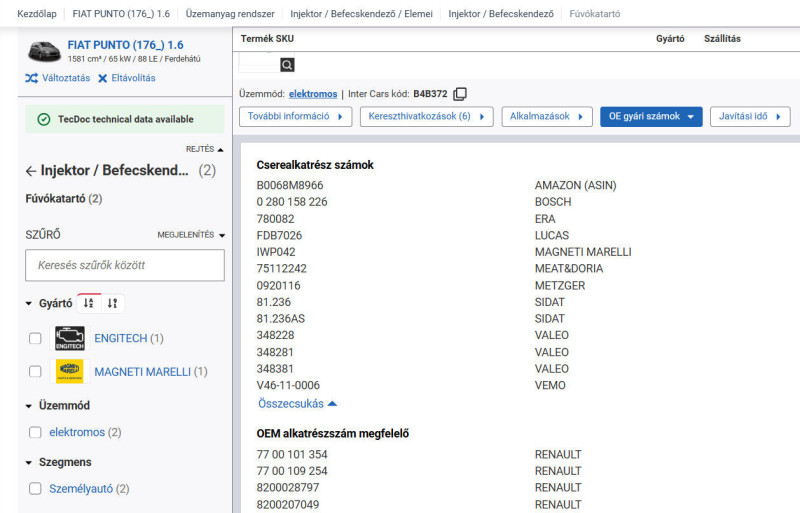Click the Fiat Punto car thumbnail
The width and height of the screenshot is (800, 513).
pos(44,51)
